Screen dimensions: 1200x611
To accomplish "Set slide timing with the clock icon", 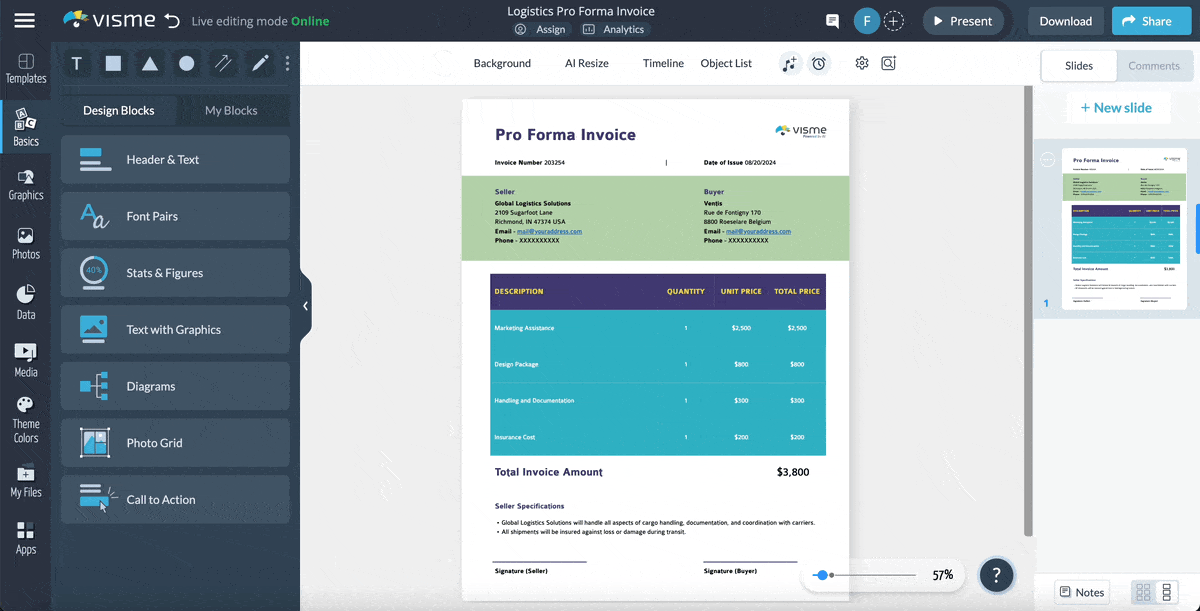I will tap(819, 63).
